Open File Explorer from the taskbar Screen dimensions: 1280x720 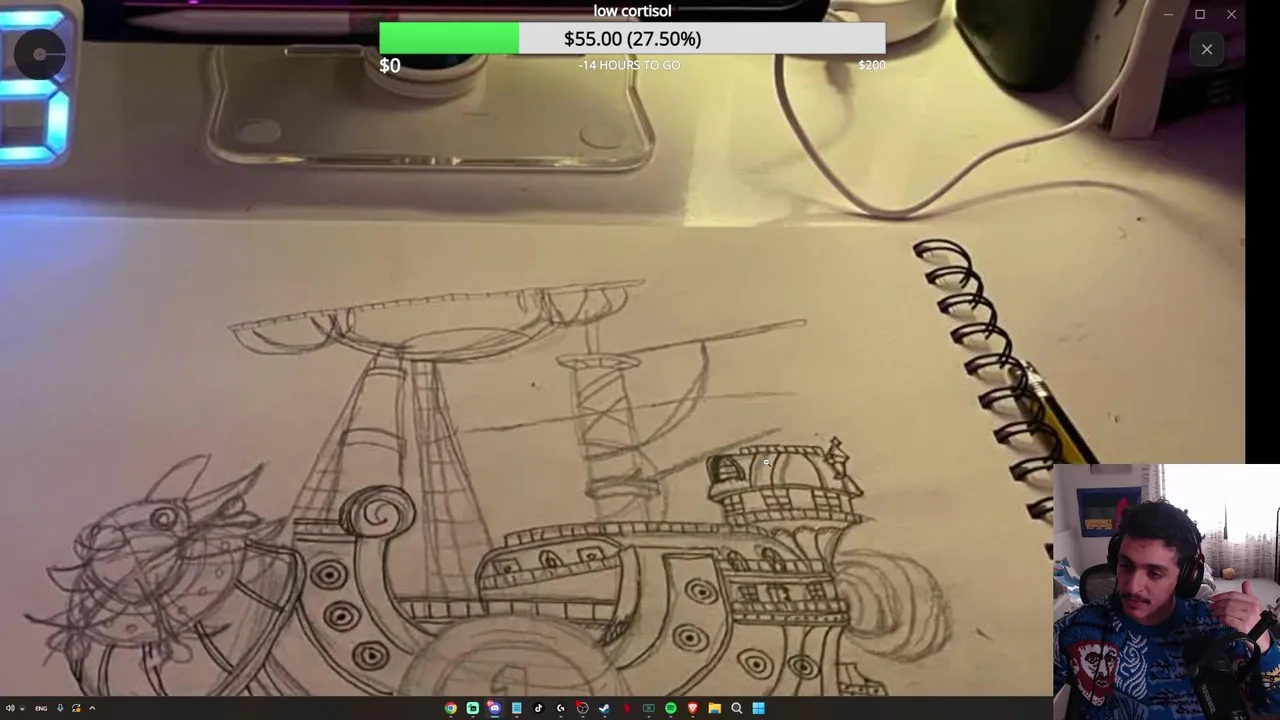click(x=714, y=708)
